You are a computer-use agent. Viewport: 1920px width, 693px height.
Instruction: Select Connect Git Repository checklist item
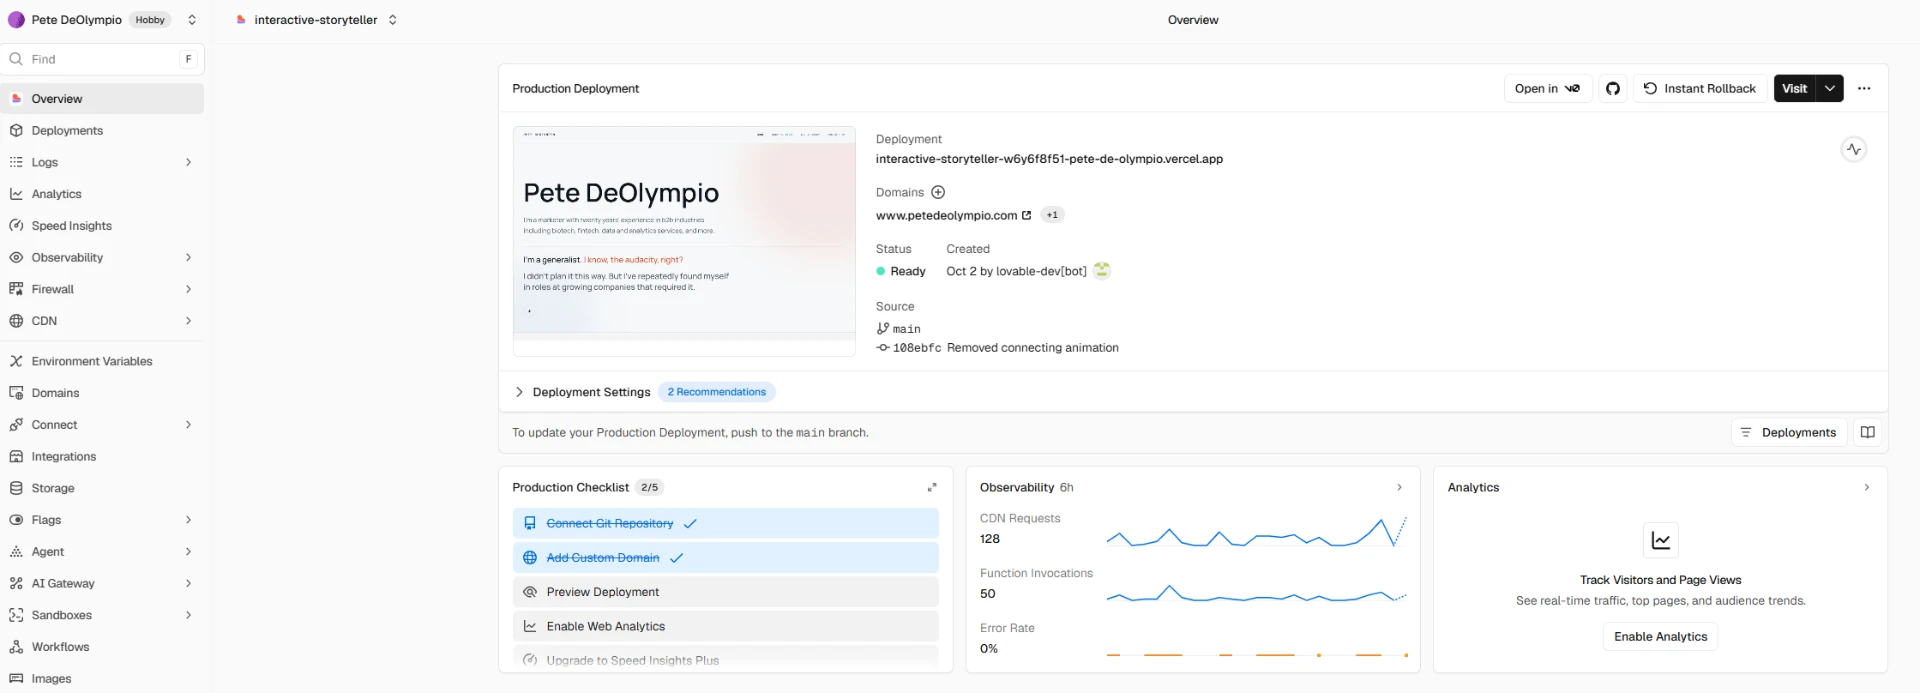pos(725,523)
